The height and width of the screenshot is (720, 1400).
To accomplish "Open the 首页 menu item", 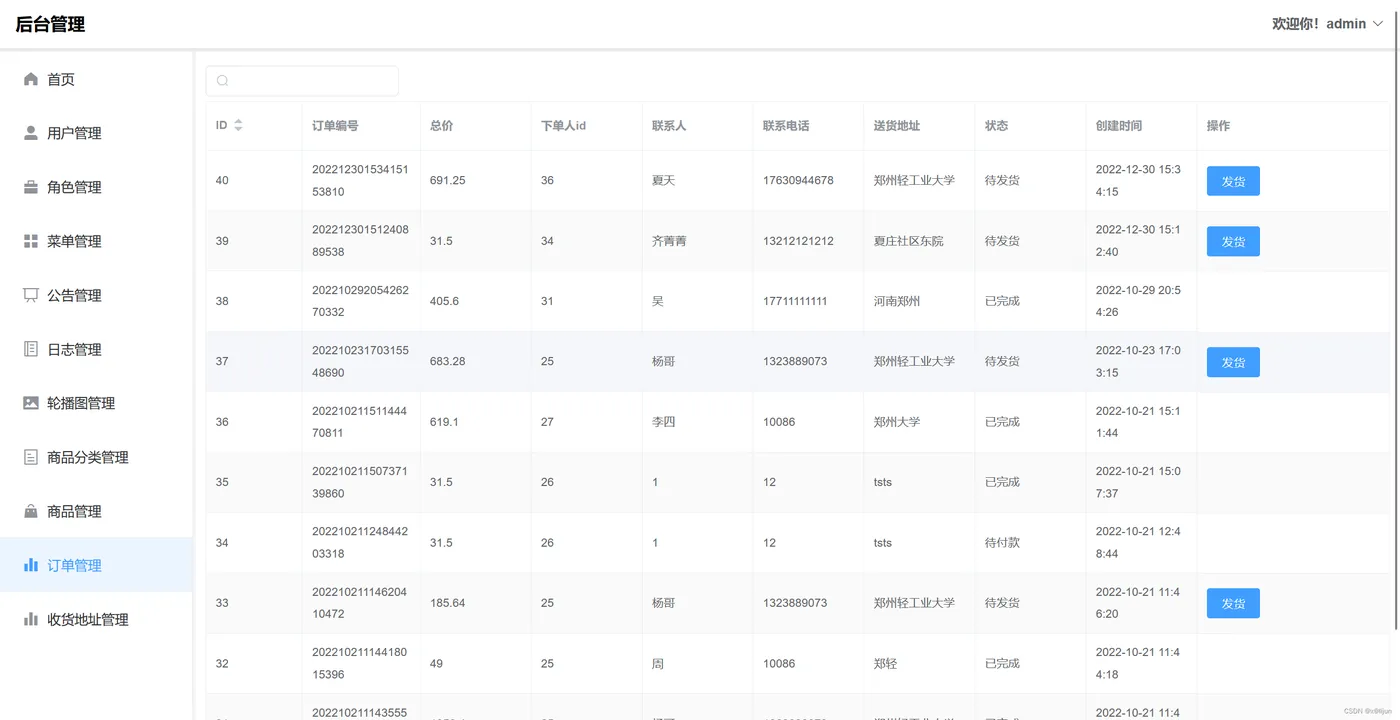I will click(96, 79).
